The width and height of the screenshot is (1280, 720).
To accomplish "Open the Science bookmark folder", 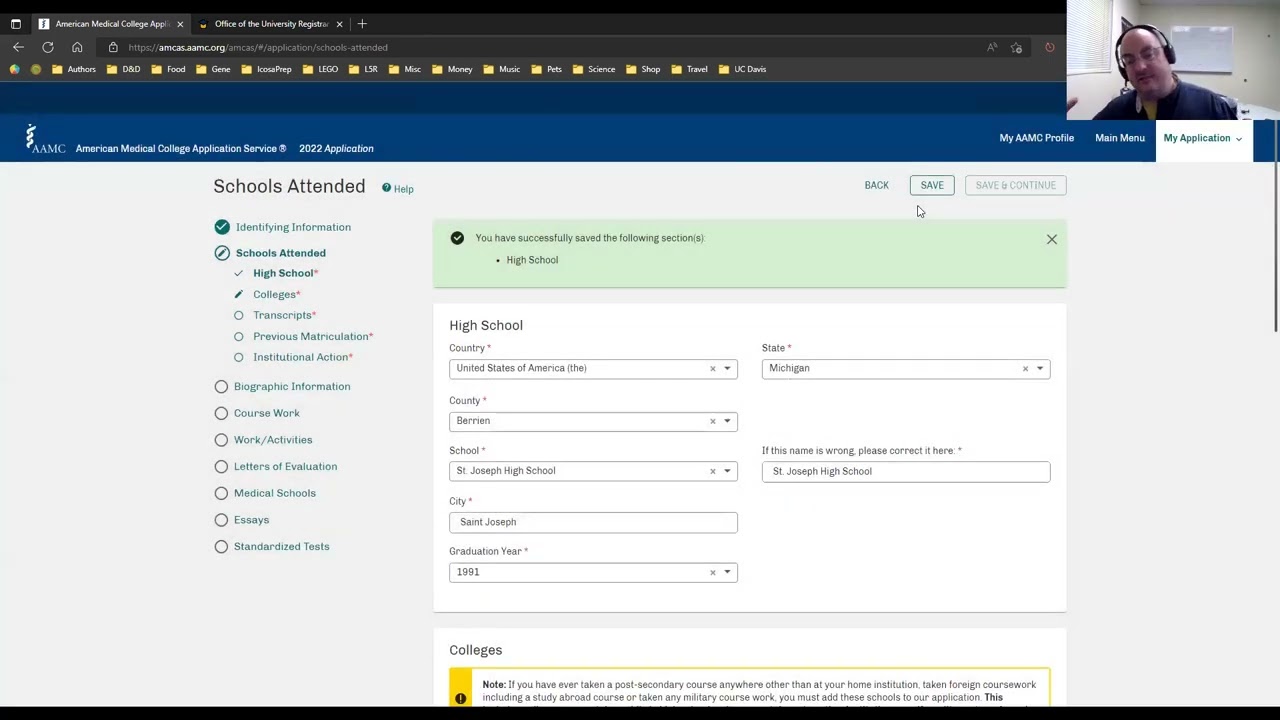I will coord(594,69).
